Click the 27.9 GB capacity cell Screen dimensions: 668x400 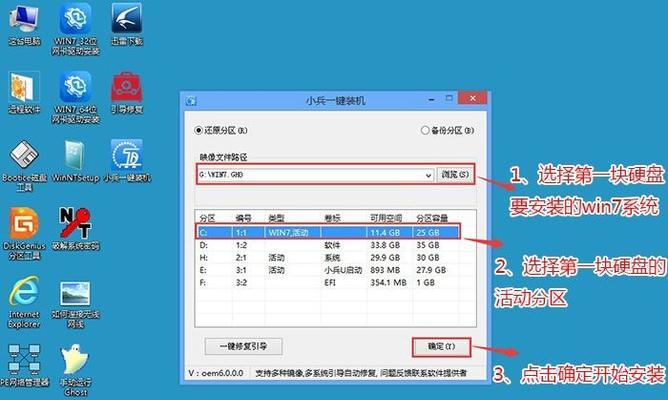pos(431,270)
